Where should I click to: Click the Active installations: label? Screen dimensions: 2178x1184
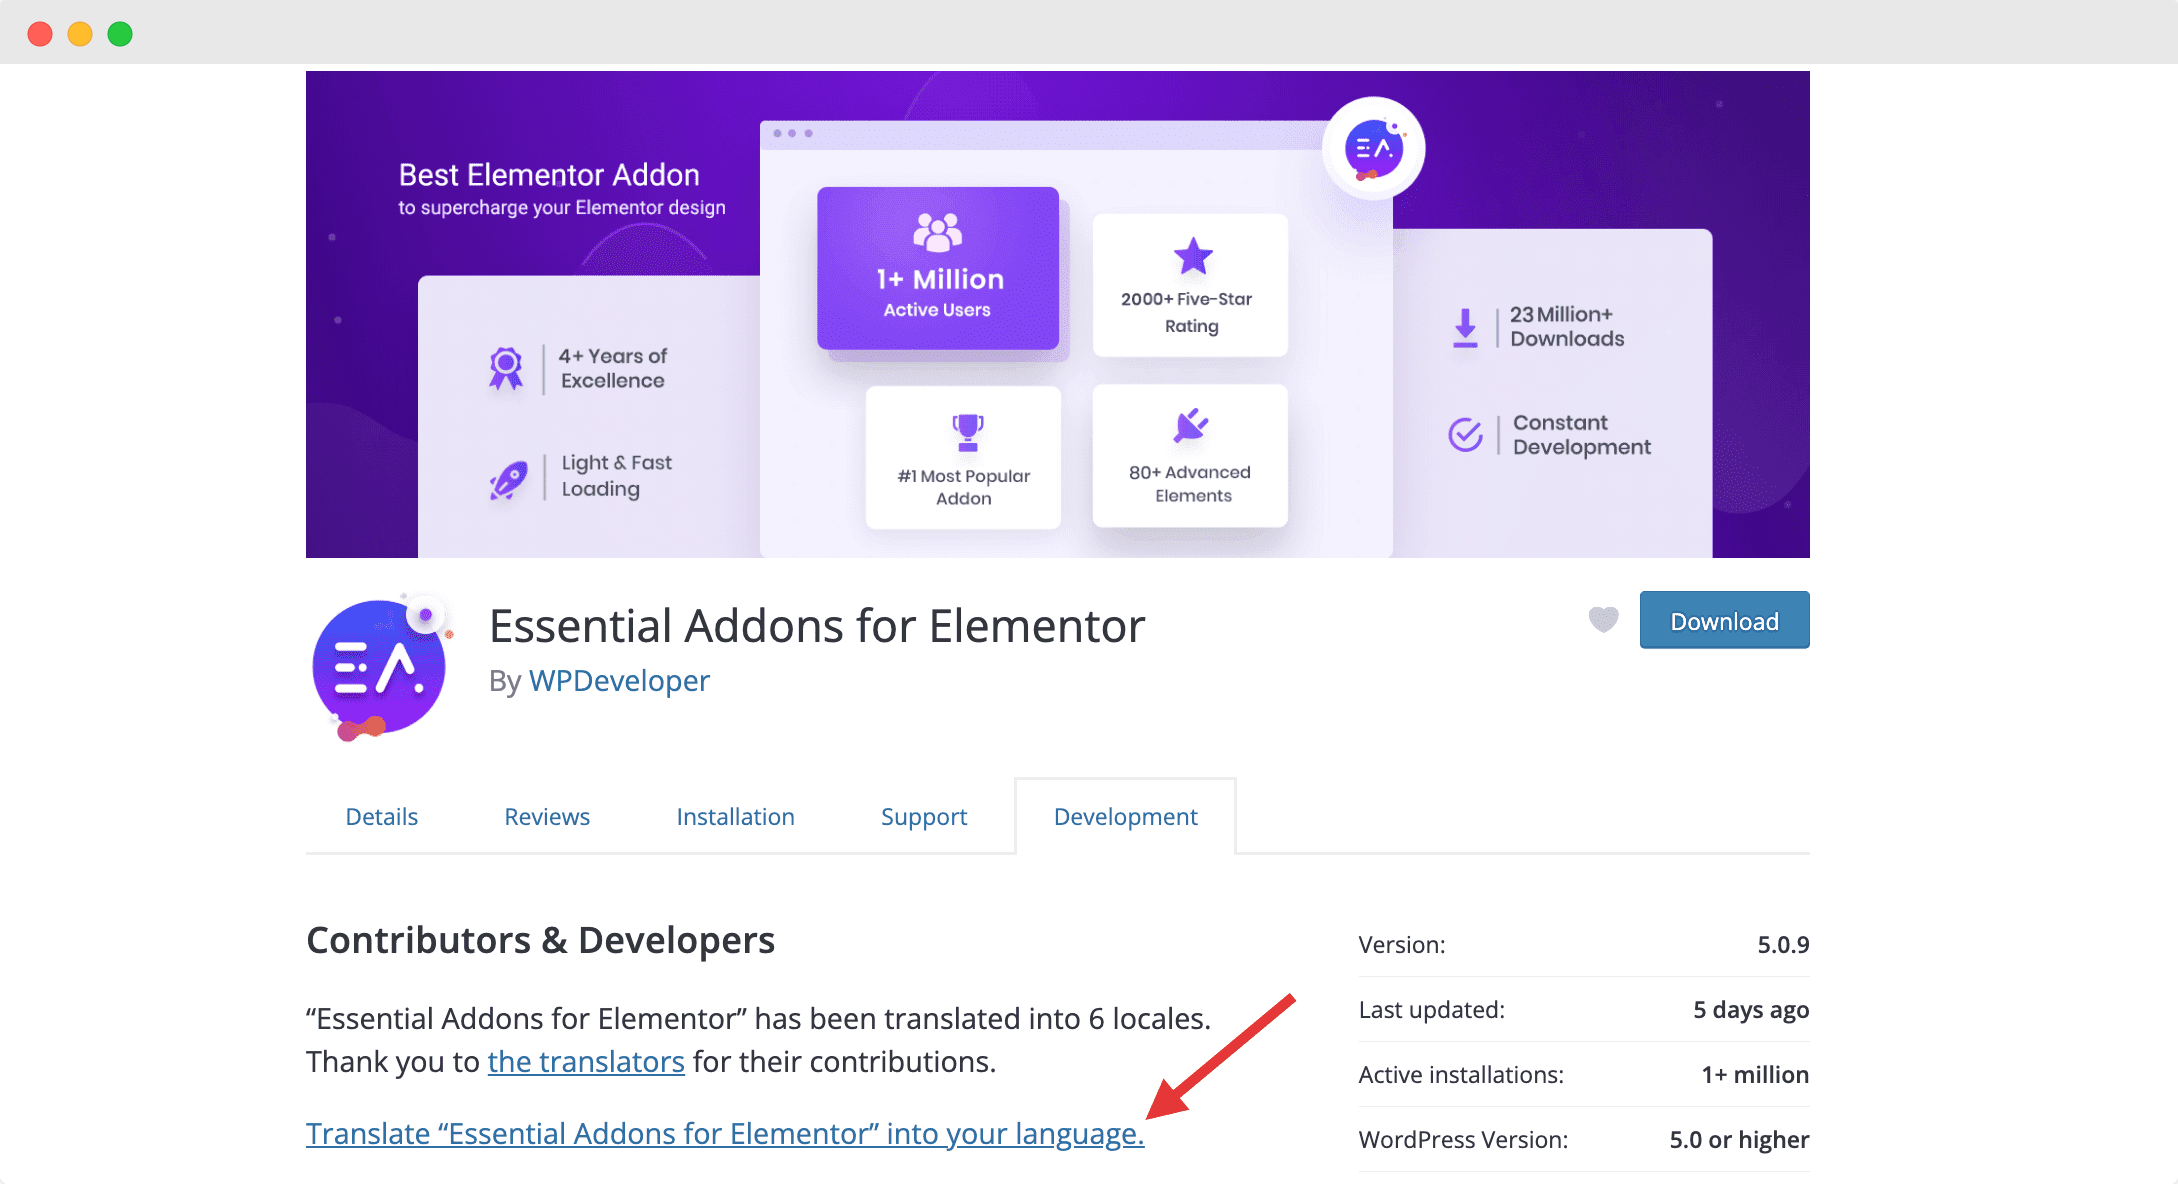(x=1461, y=1075)
